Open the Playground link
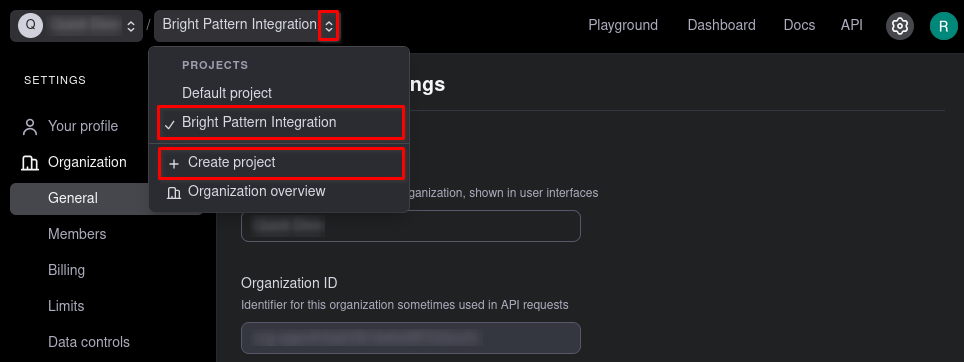964x362 pixels. click(623, 25)
